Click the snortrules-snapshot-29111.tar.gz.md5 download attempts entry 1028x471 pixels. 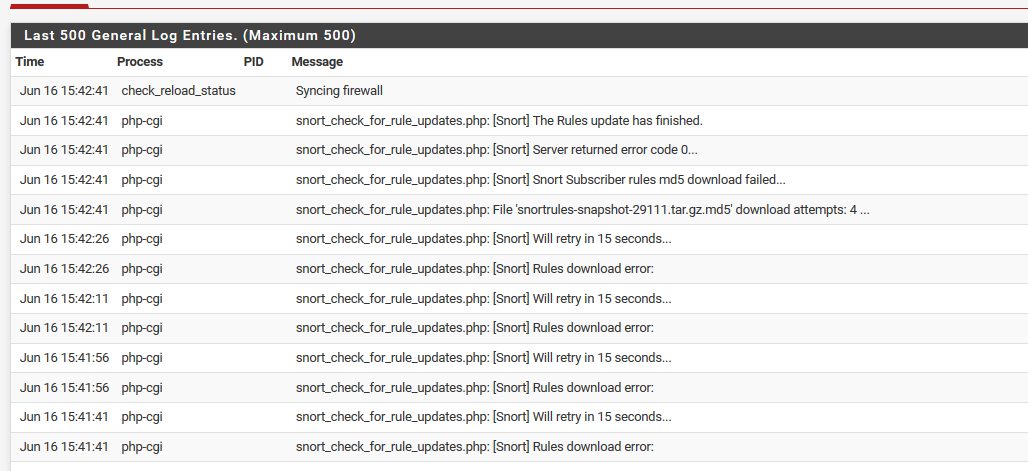582,210
